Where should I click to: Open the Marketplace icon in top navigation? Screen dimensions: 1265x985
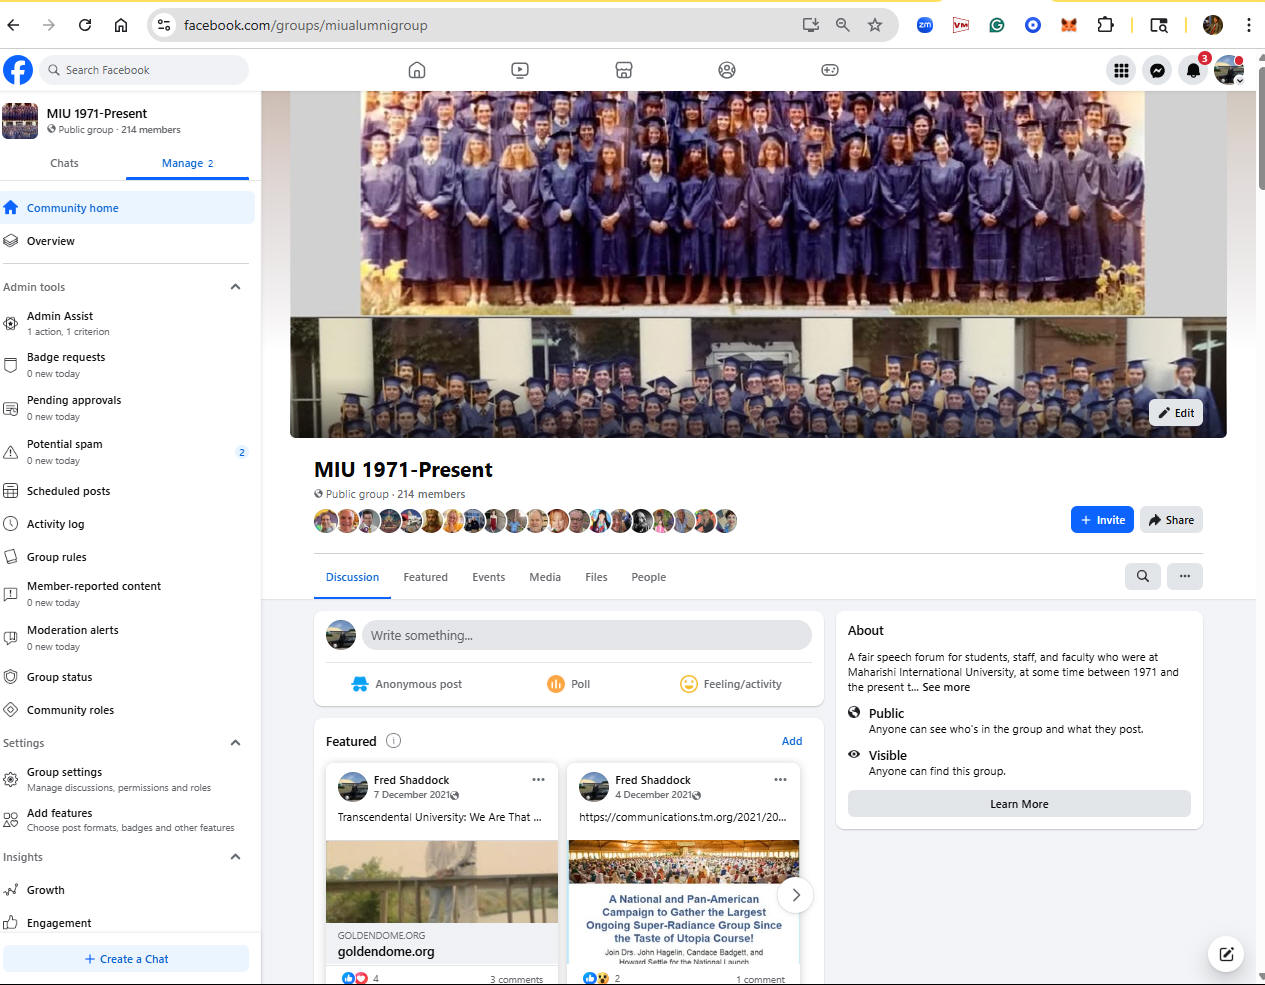pyautogui.click(x=624, y=70)
